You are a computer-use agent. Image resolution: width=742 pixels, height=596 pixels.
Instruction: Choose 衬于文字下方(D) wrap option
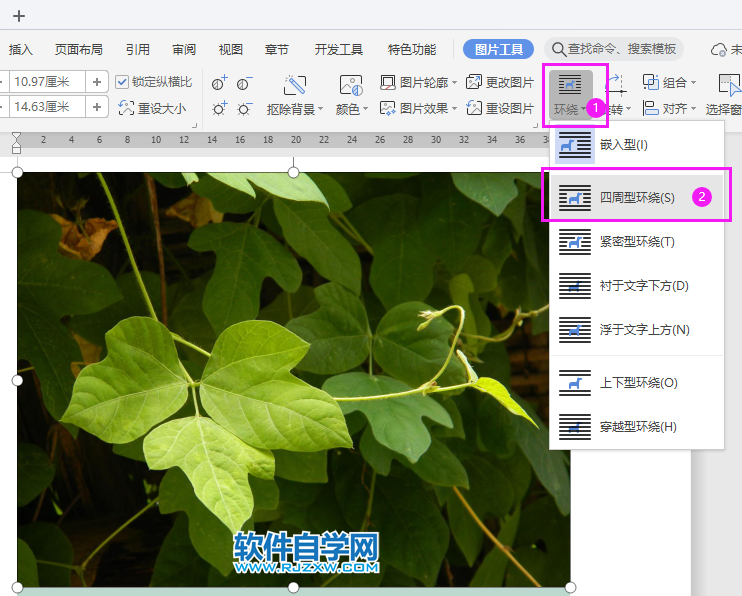coord(637,286)
